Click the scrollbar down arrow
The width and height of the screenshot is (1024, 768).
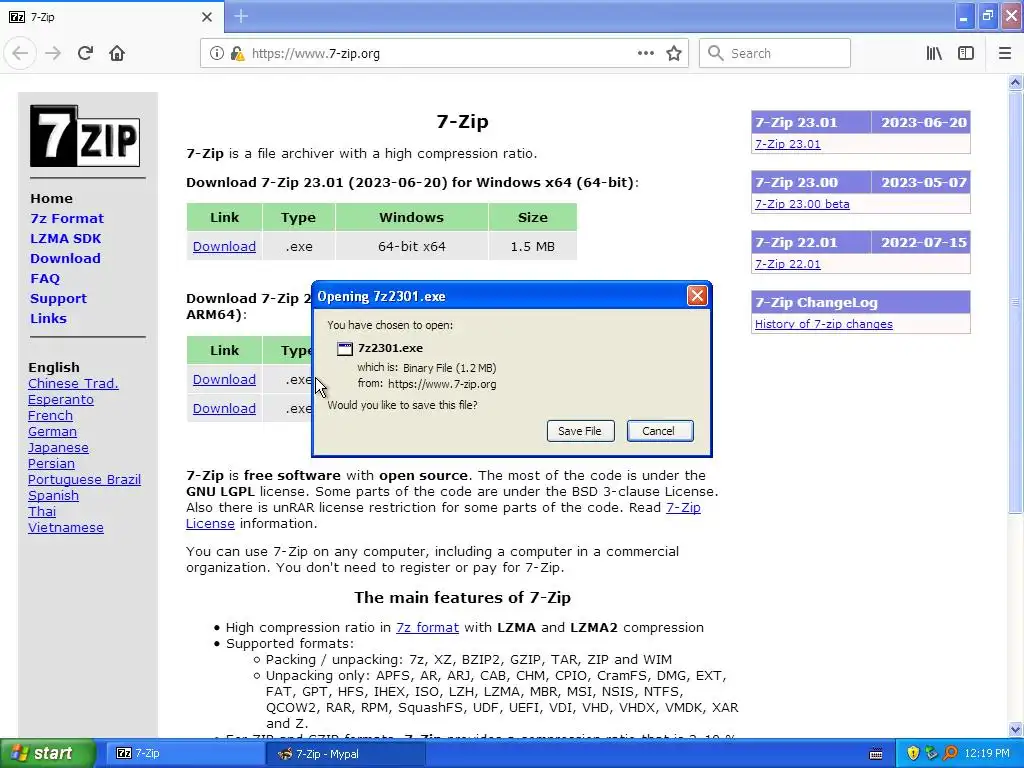(1016, 729)
